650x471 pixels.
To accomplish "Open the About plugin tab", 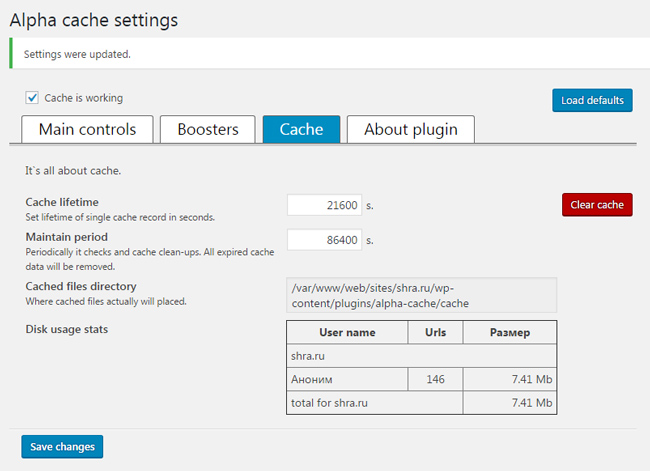I will [x=411, y=129].
